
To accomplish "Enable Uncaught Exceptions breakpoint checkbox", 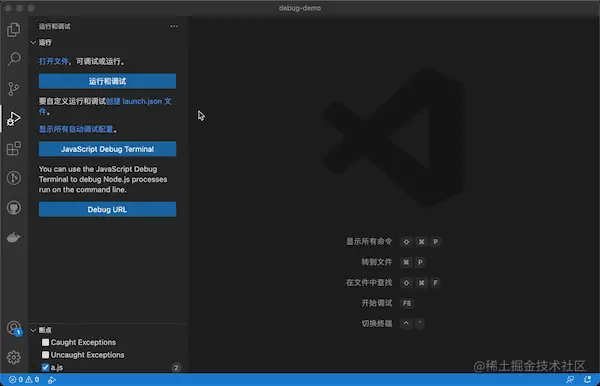I will (x=46, y=355).
